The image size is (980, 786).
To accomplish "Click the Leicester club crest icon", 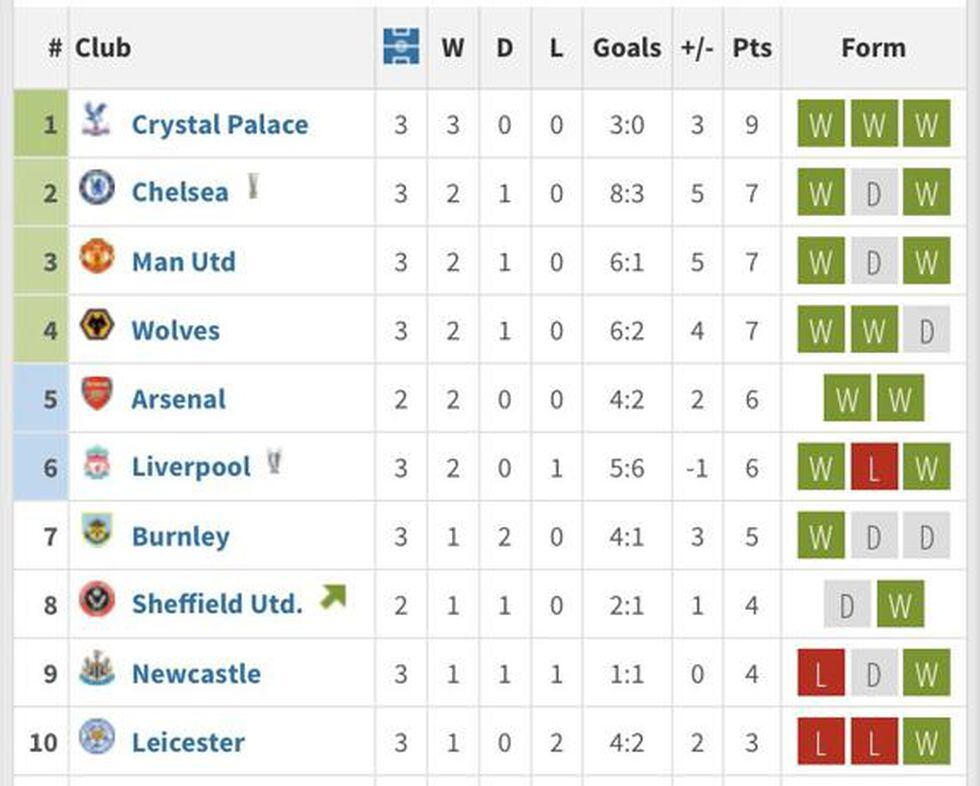I will (x=97, y=738).
